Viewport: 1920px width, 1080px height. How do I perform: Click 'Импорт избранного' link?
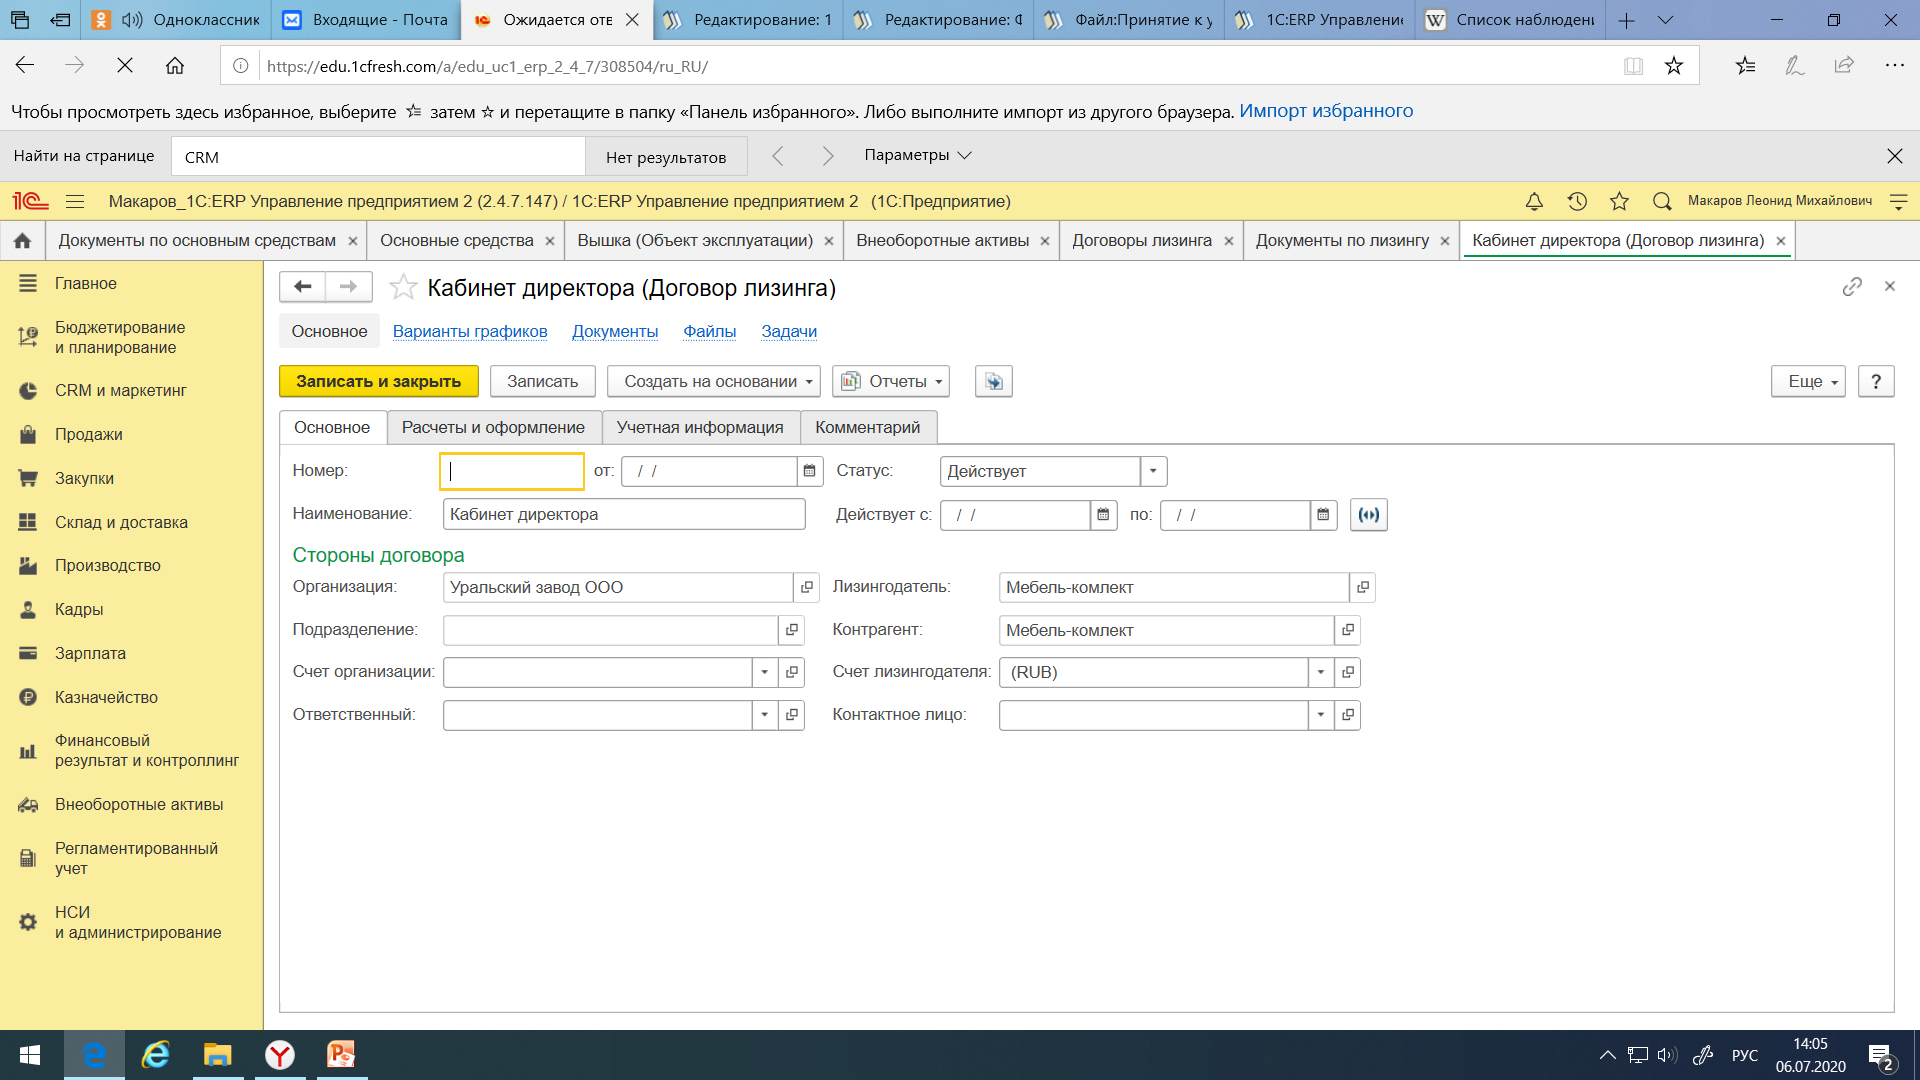pos(1326,111)
